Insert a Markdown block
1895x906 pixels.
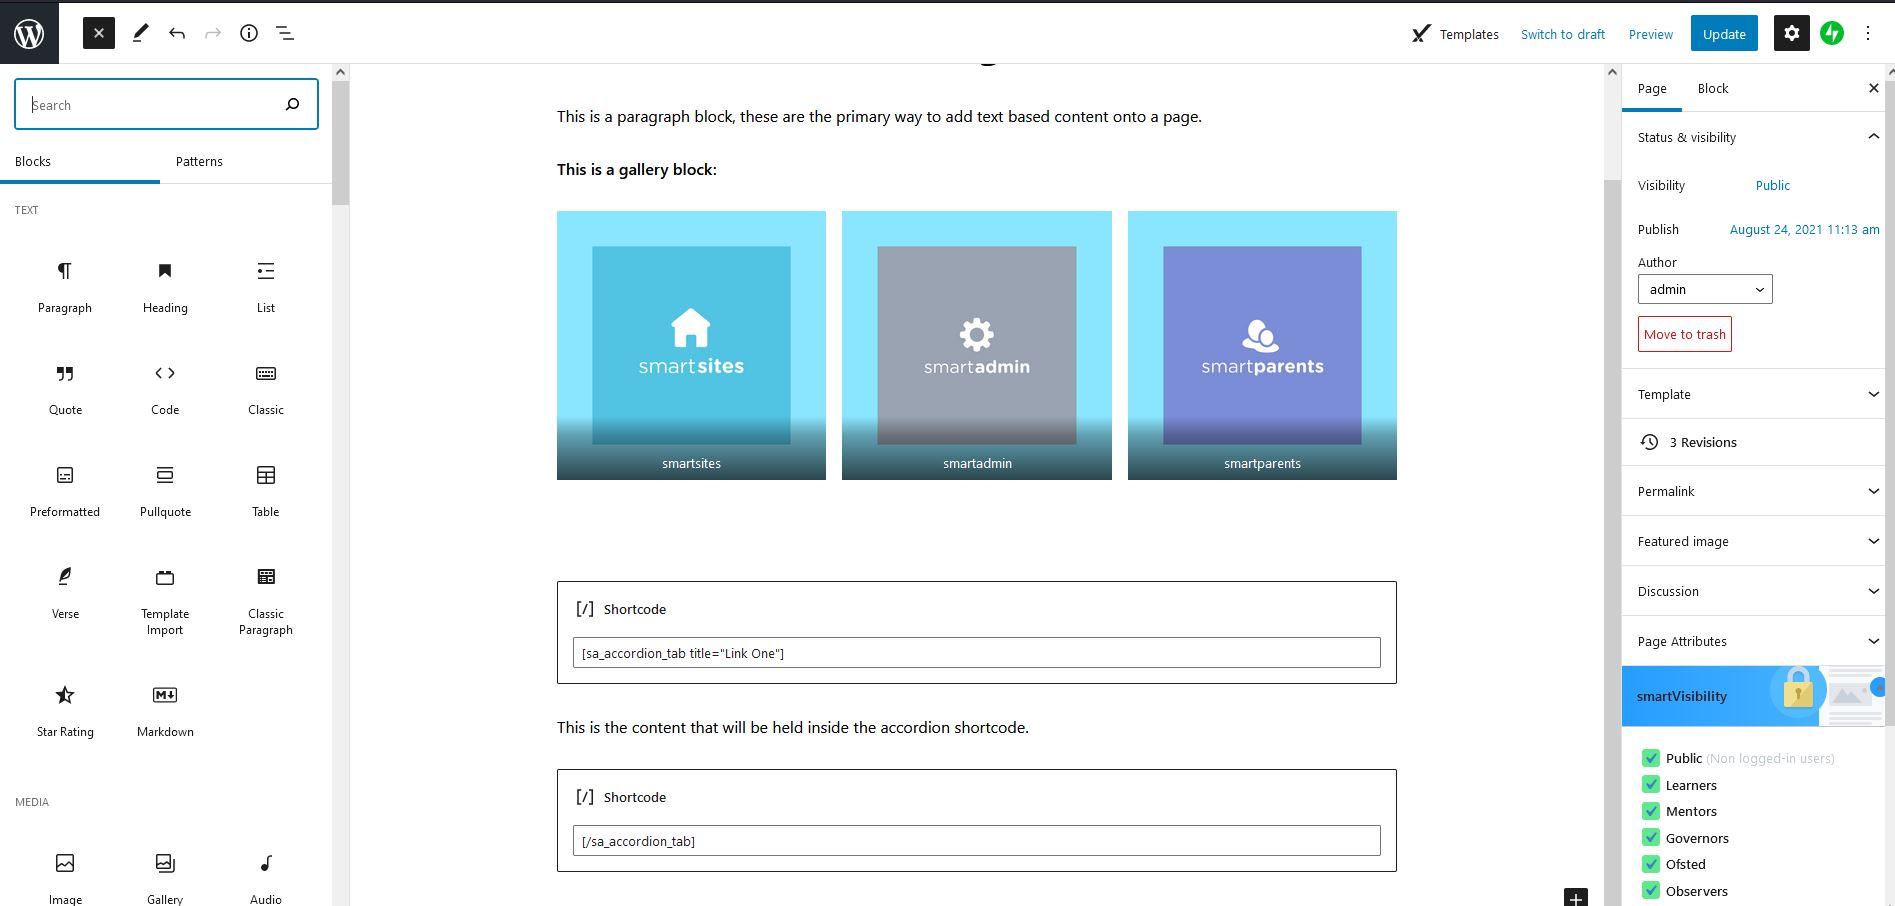pos(165,710)
